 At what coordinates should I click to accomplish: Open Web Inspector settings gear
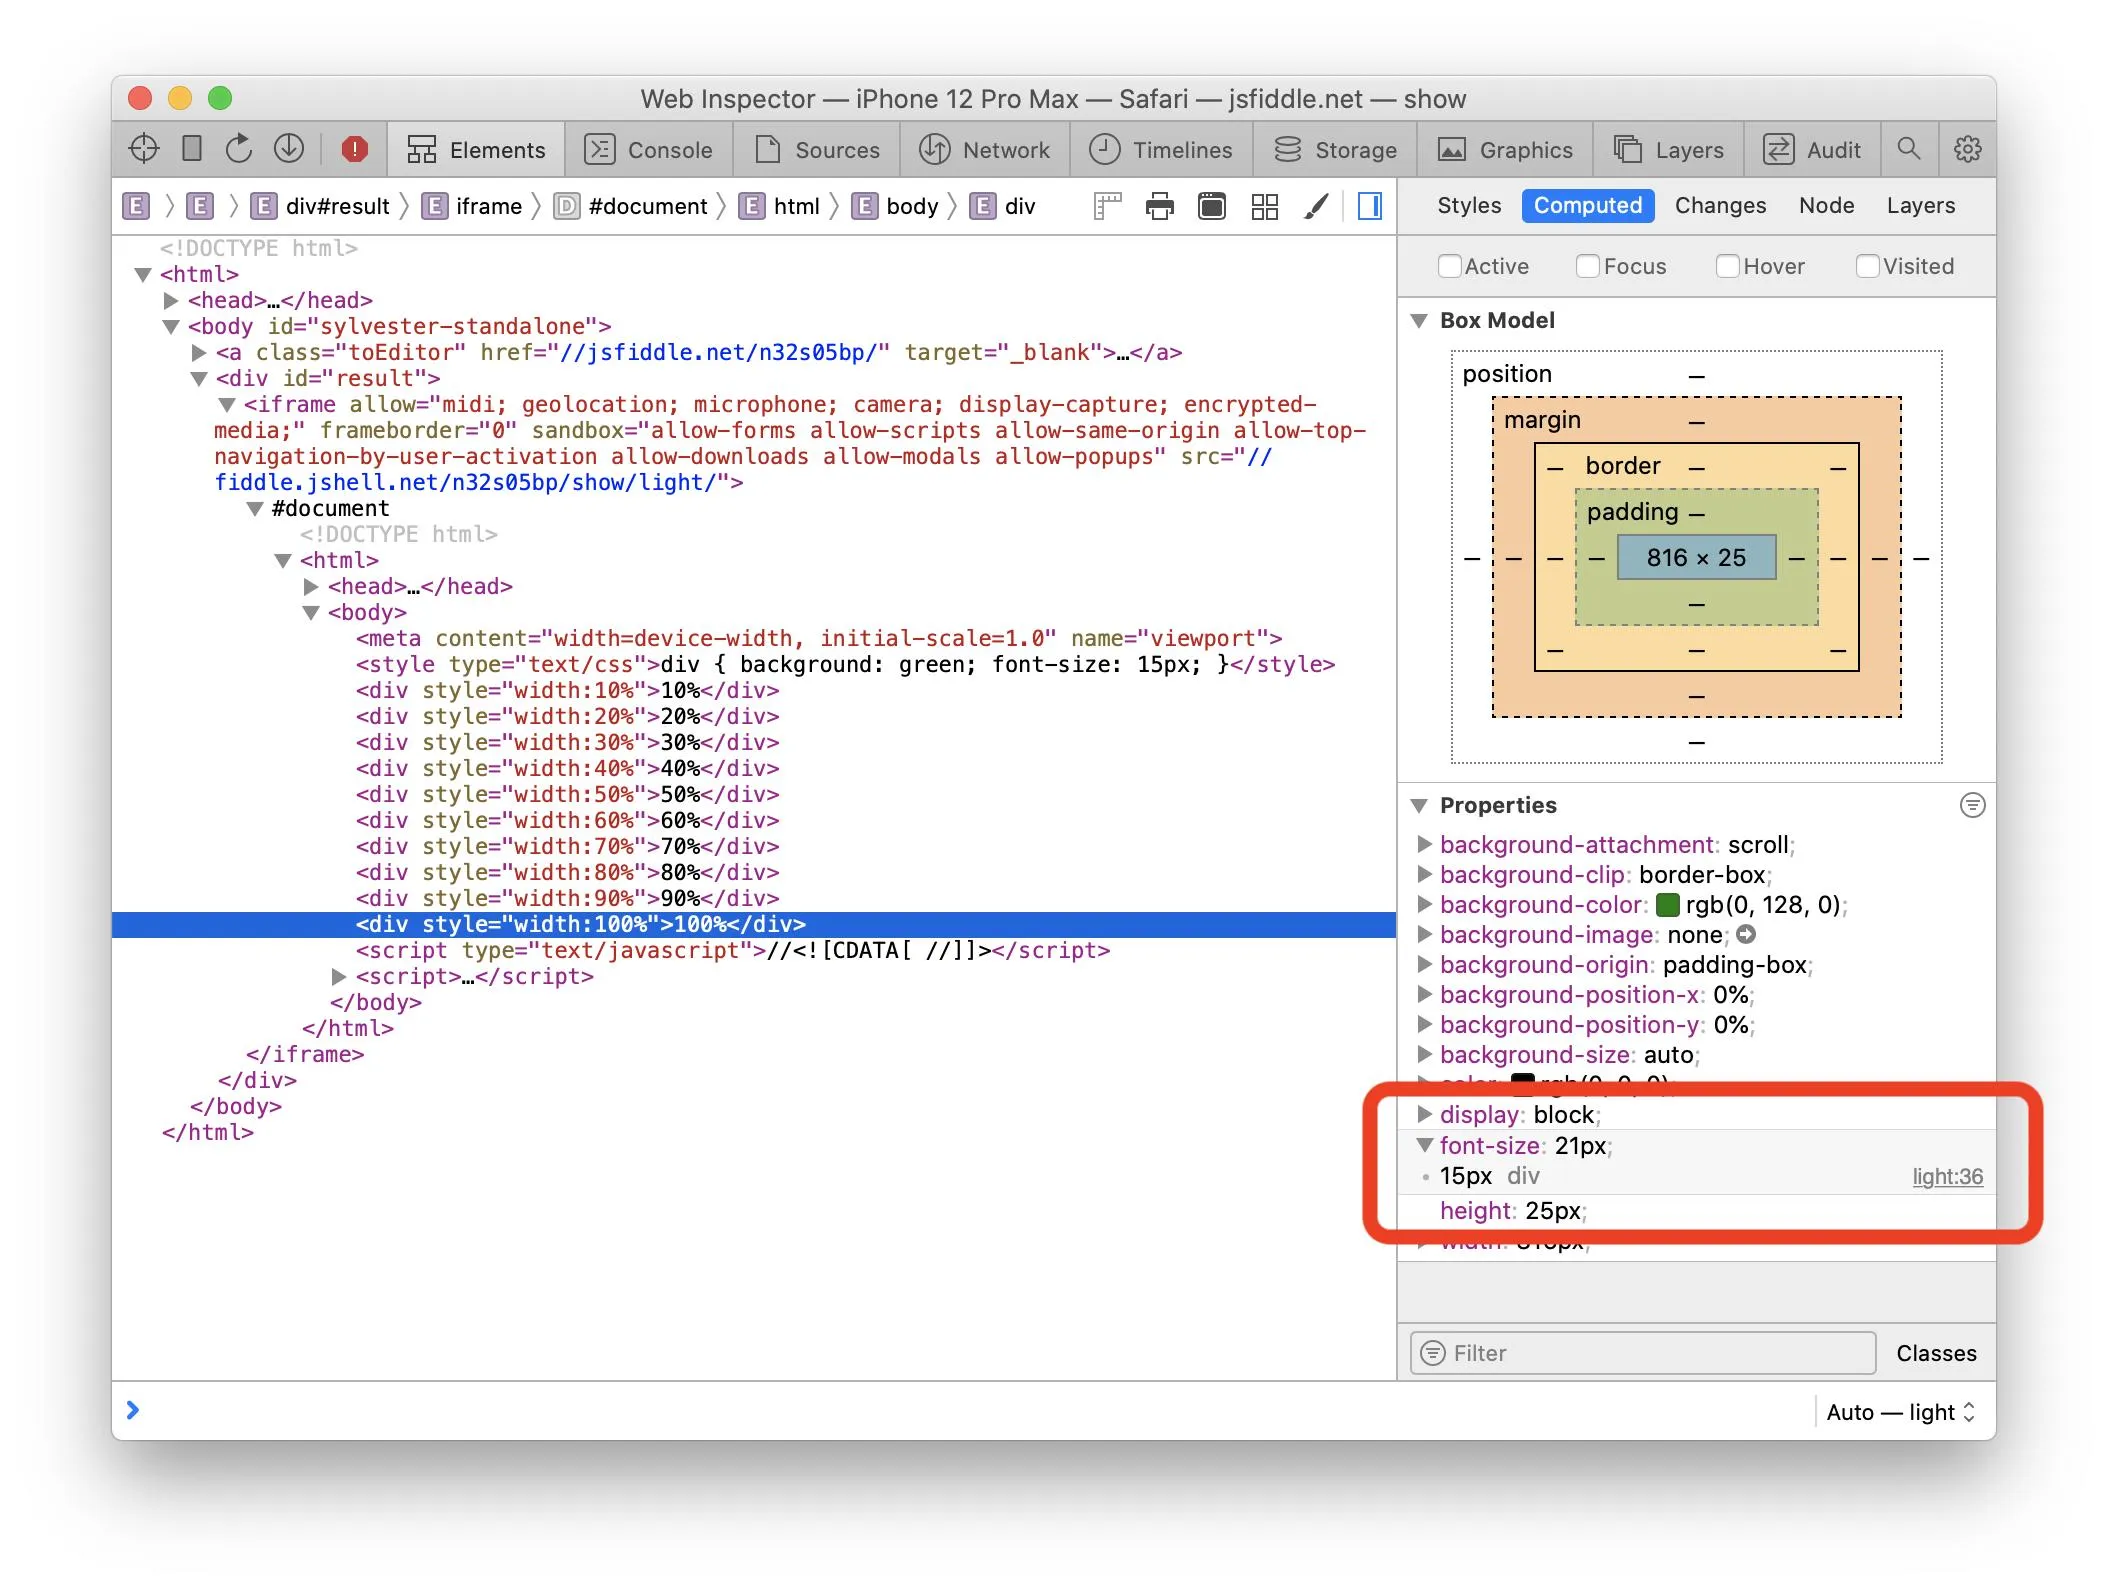click(x=1967, y=149)
